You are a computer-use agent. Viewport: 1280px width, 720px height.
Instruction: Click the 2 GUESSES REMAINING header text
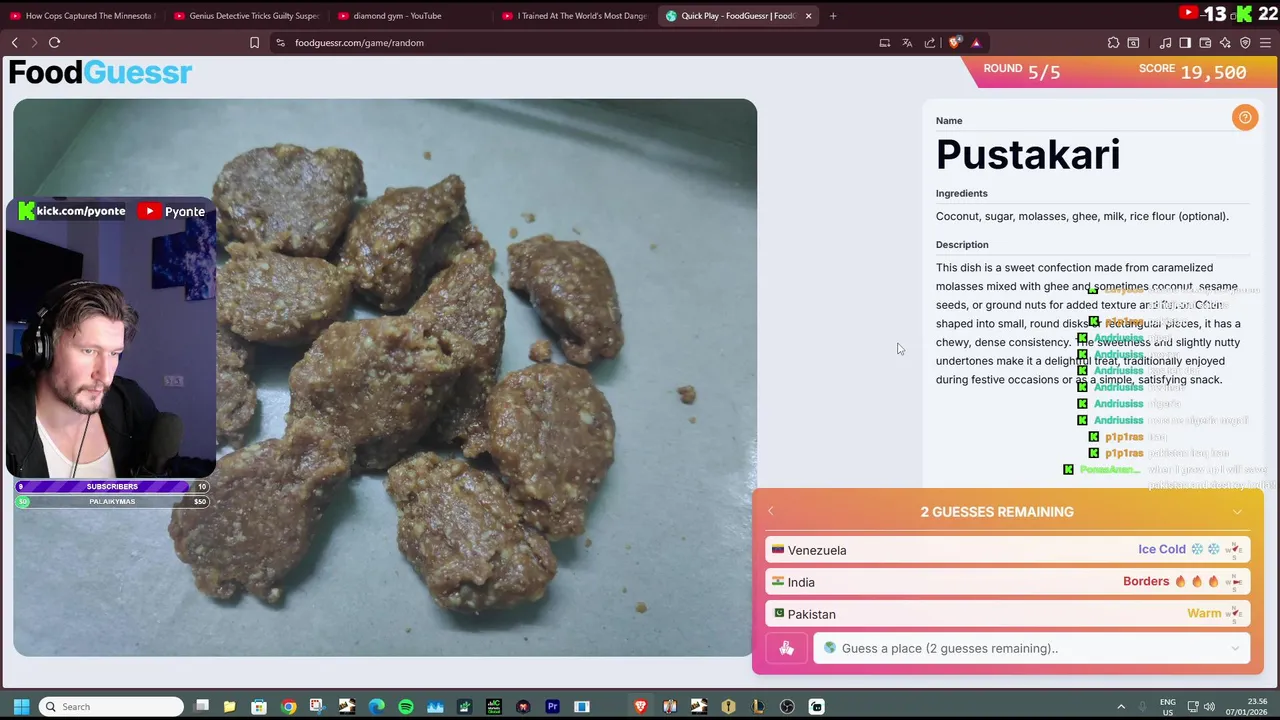(997, 512)
